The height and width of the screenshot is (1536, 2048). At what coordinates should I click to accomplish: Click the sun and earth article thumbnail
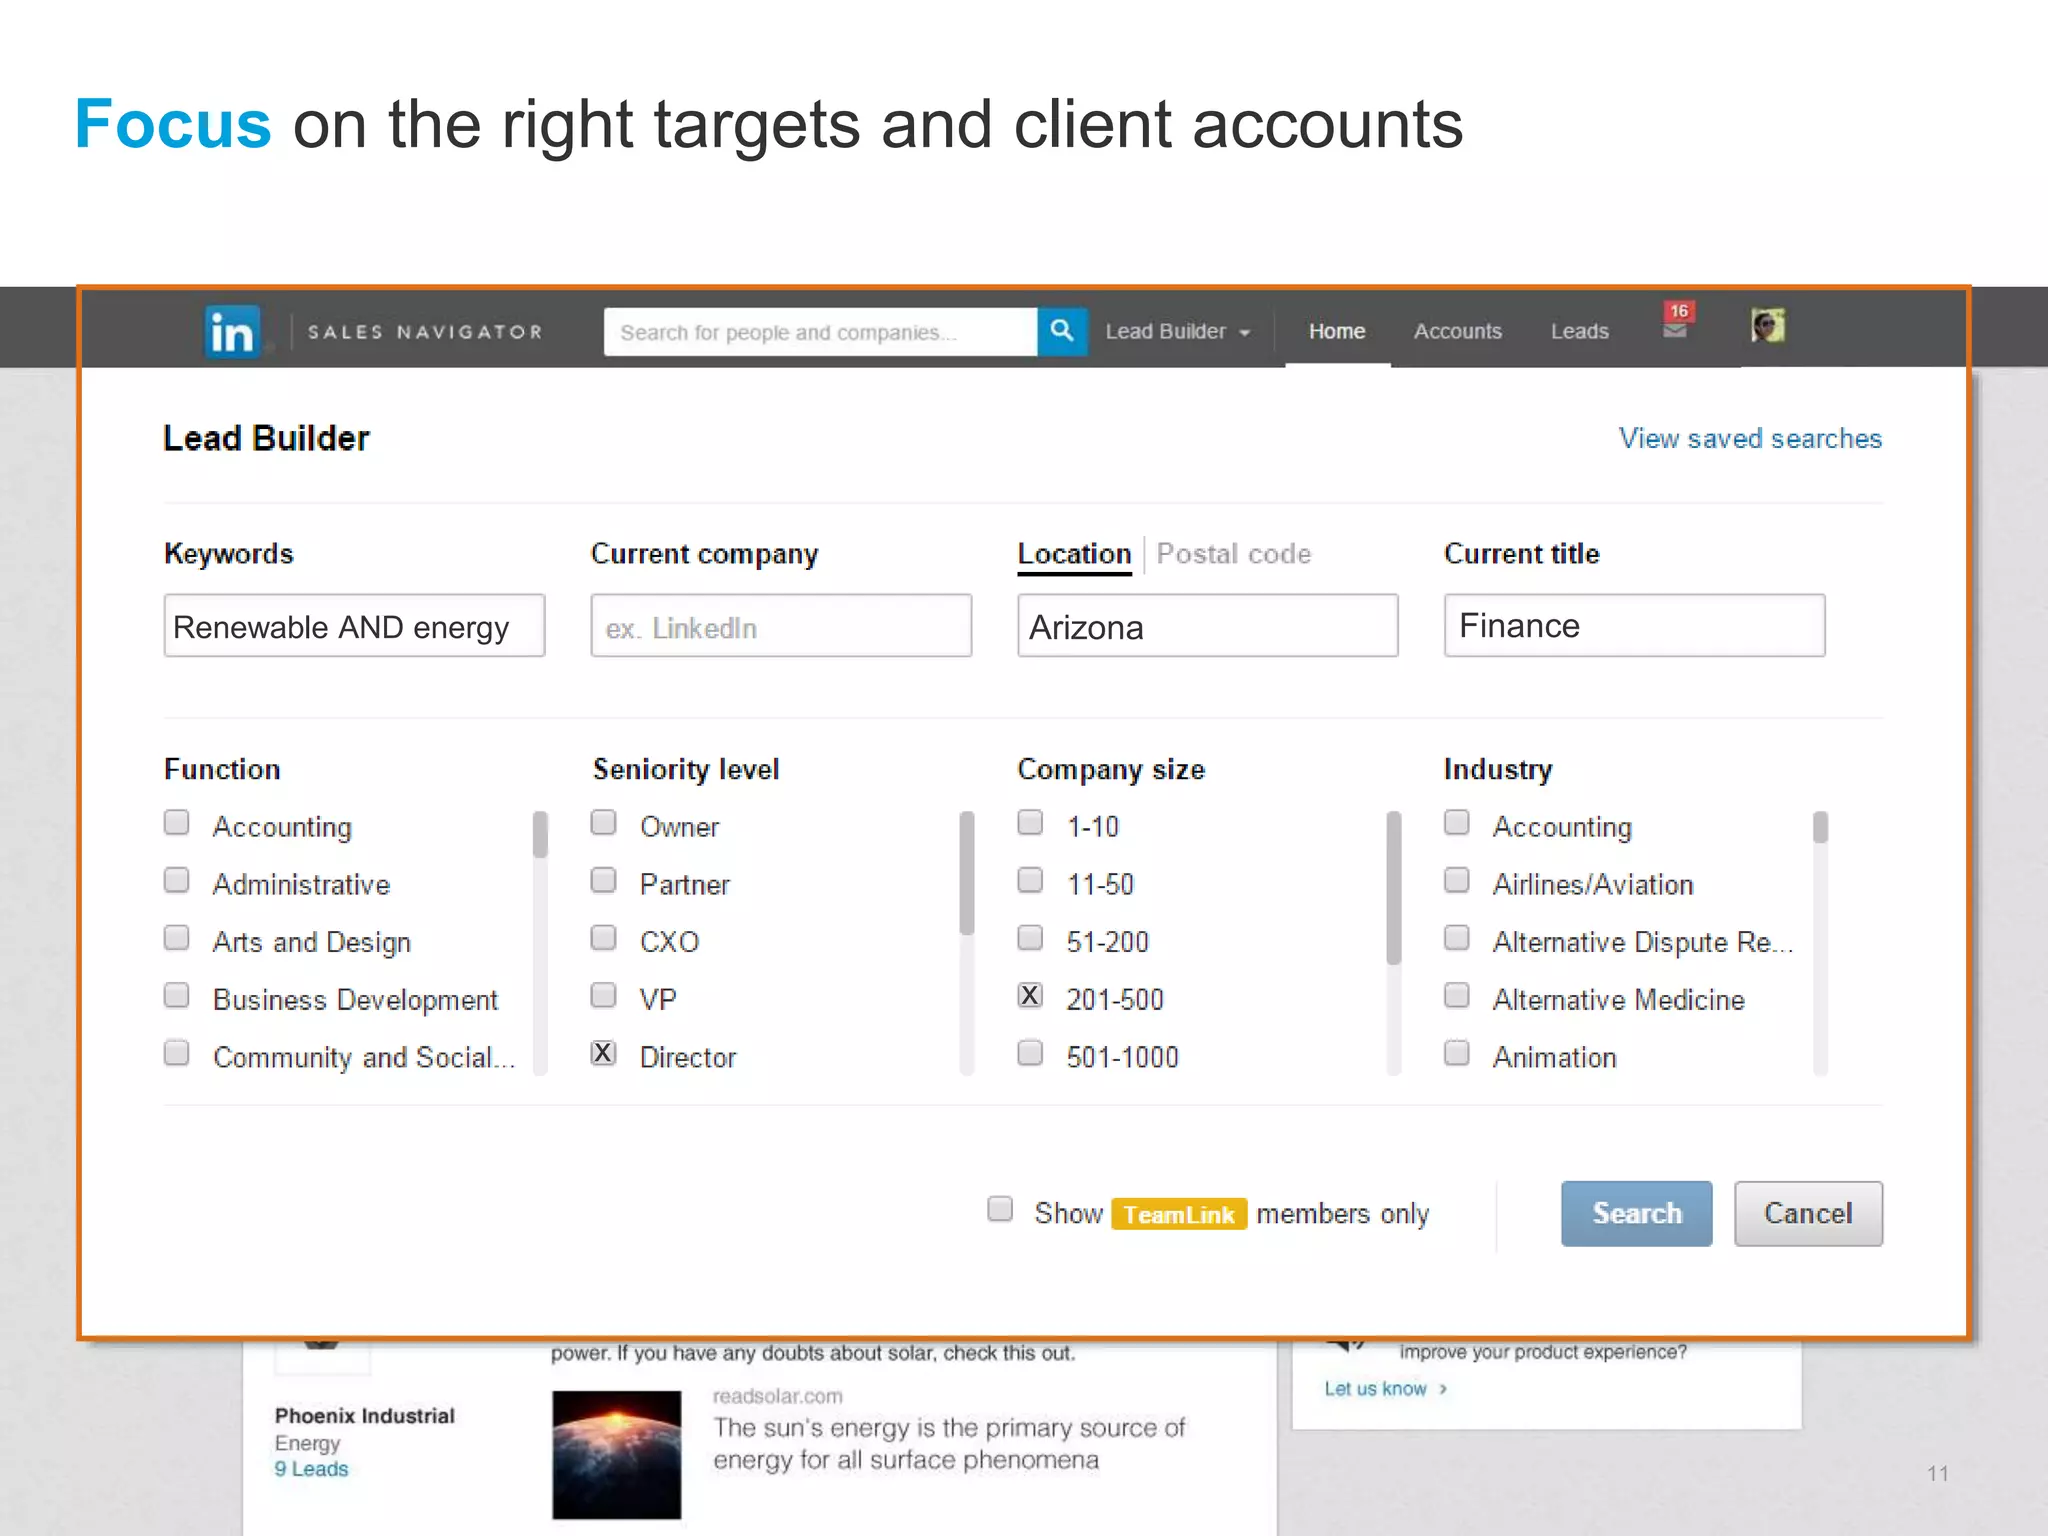coord(617,1455)
